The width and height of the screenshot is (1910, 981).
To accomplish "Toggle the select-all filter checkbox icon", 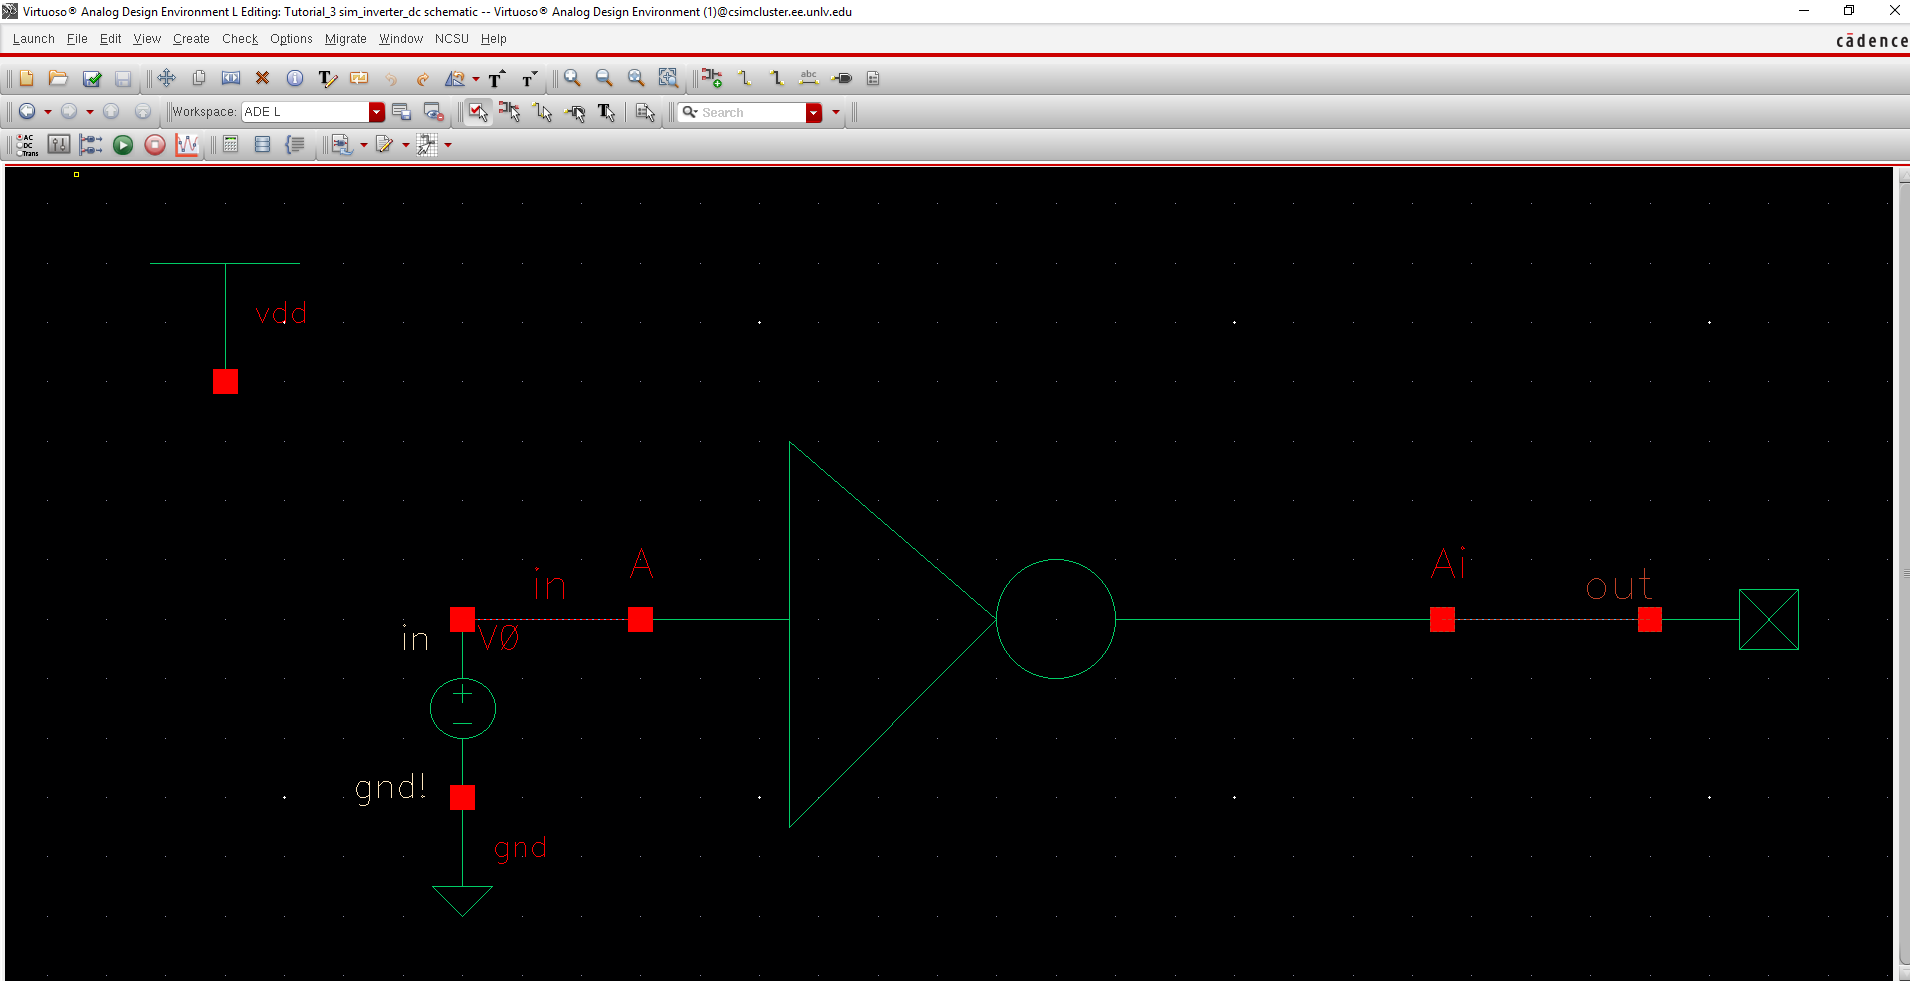I will click(x=478, y=112).
